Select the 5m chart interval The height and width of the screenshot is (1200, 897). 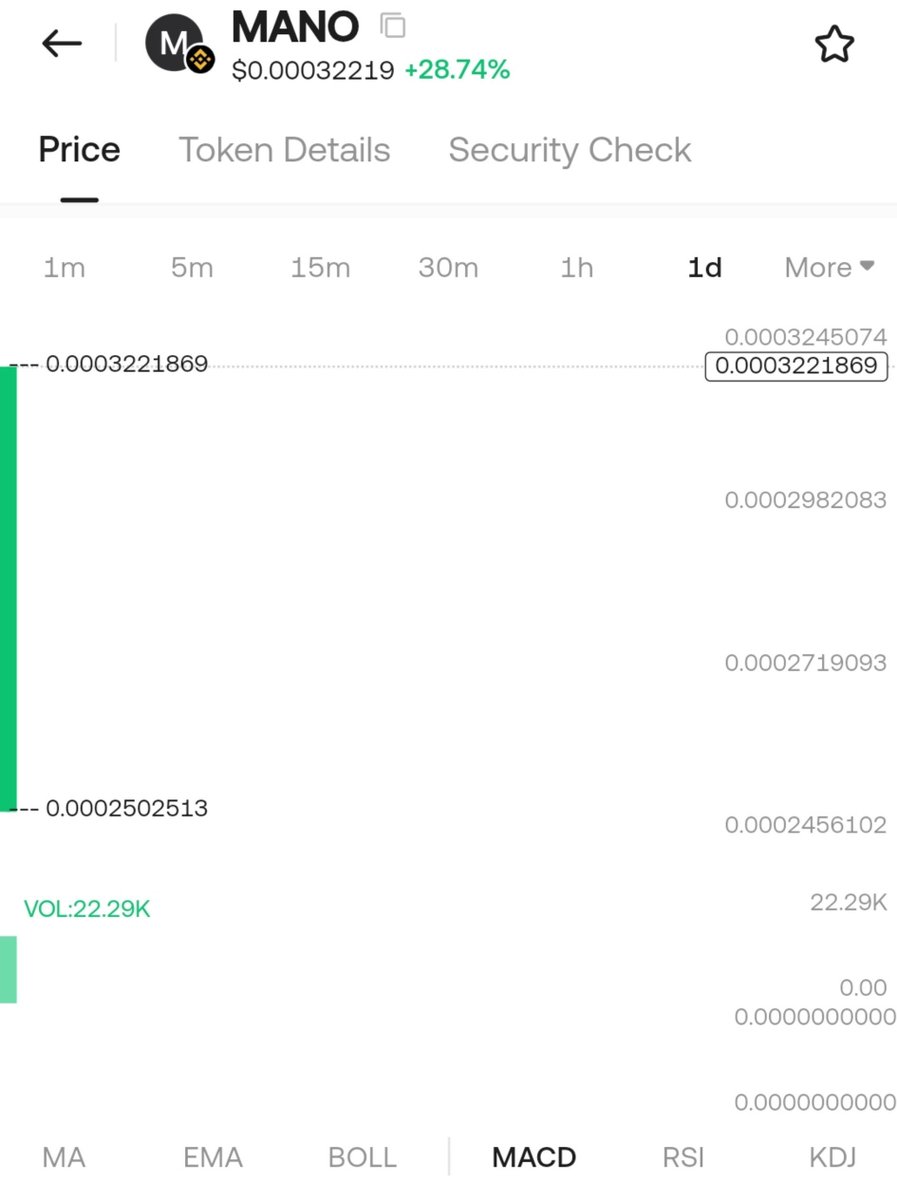pos(192,268)
